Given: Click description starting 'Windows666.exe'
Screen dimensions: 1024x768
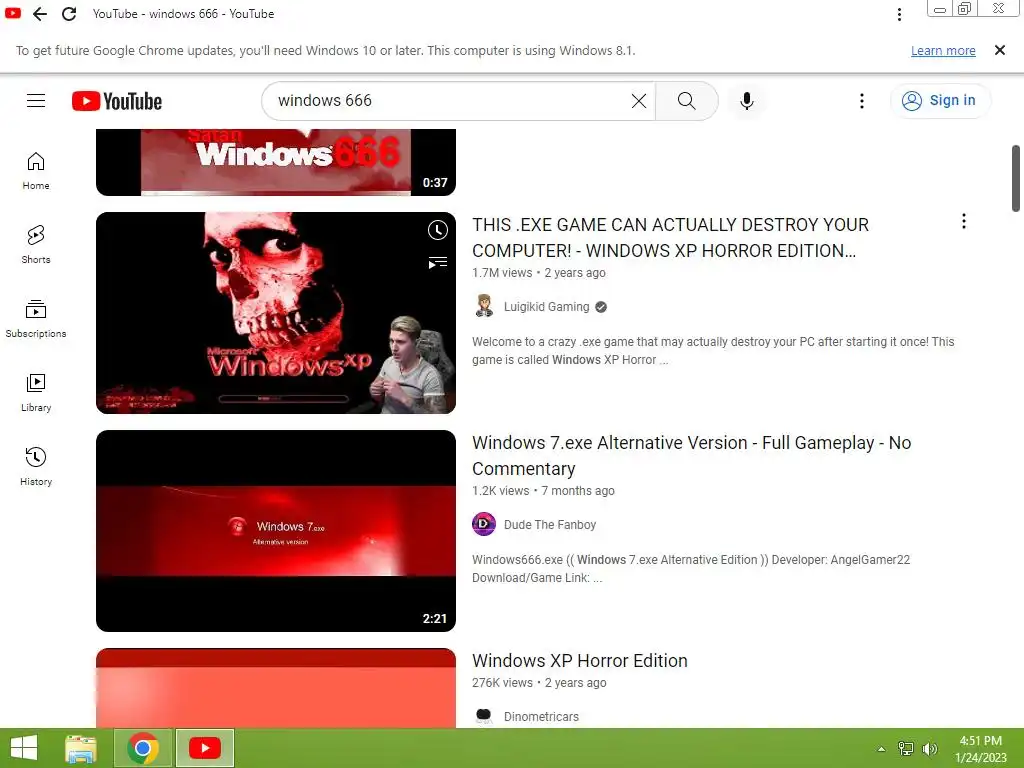Looking at the screenshot, I should pyautogui.click(x=691, y=569).
